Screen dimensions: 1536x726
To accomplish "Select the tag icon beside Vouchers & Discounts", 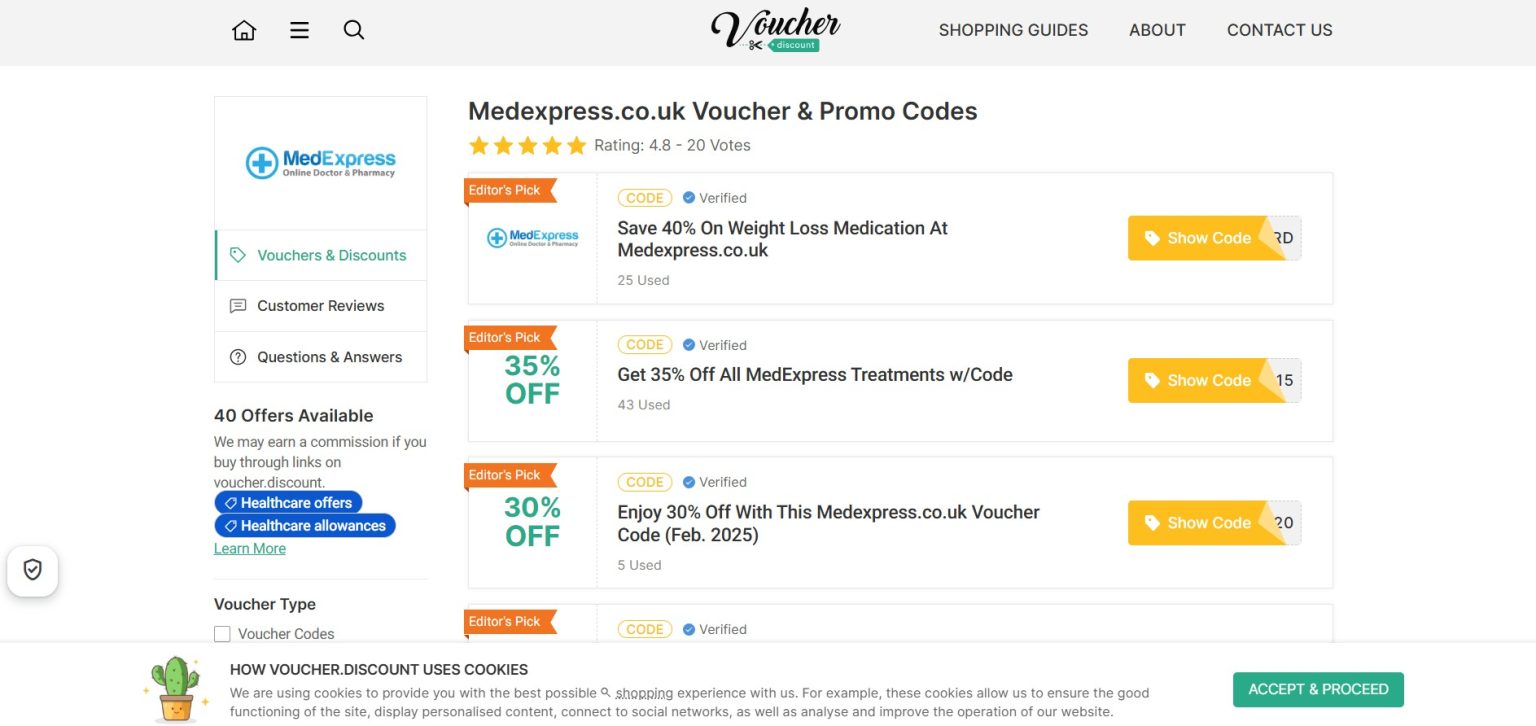I will [237, 255].
